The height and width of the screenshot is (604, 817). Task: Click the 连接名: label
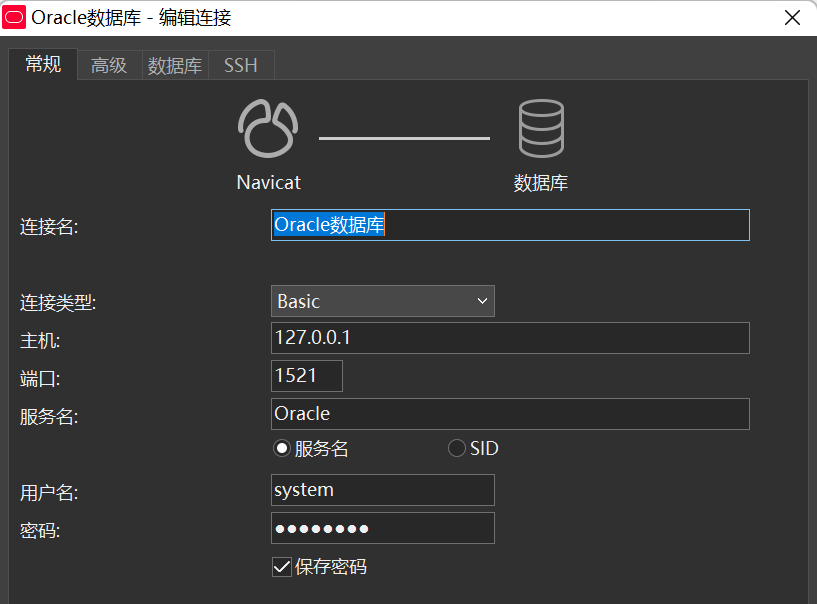click(x=49, y=227)
